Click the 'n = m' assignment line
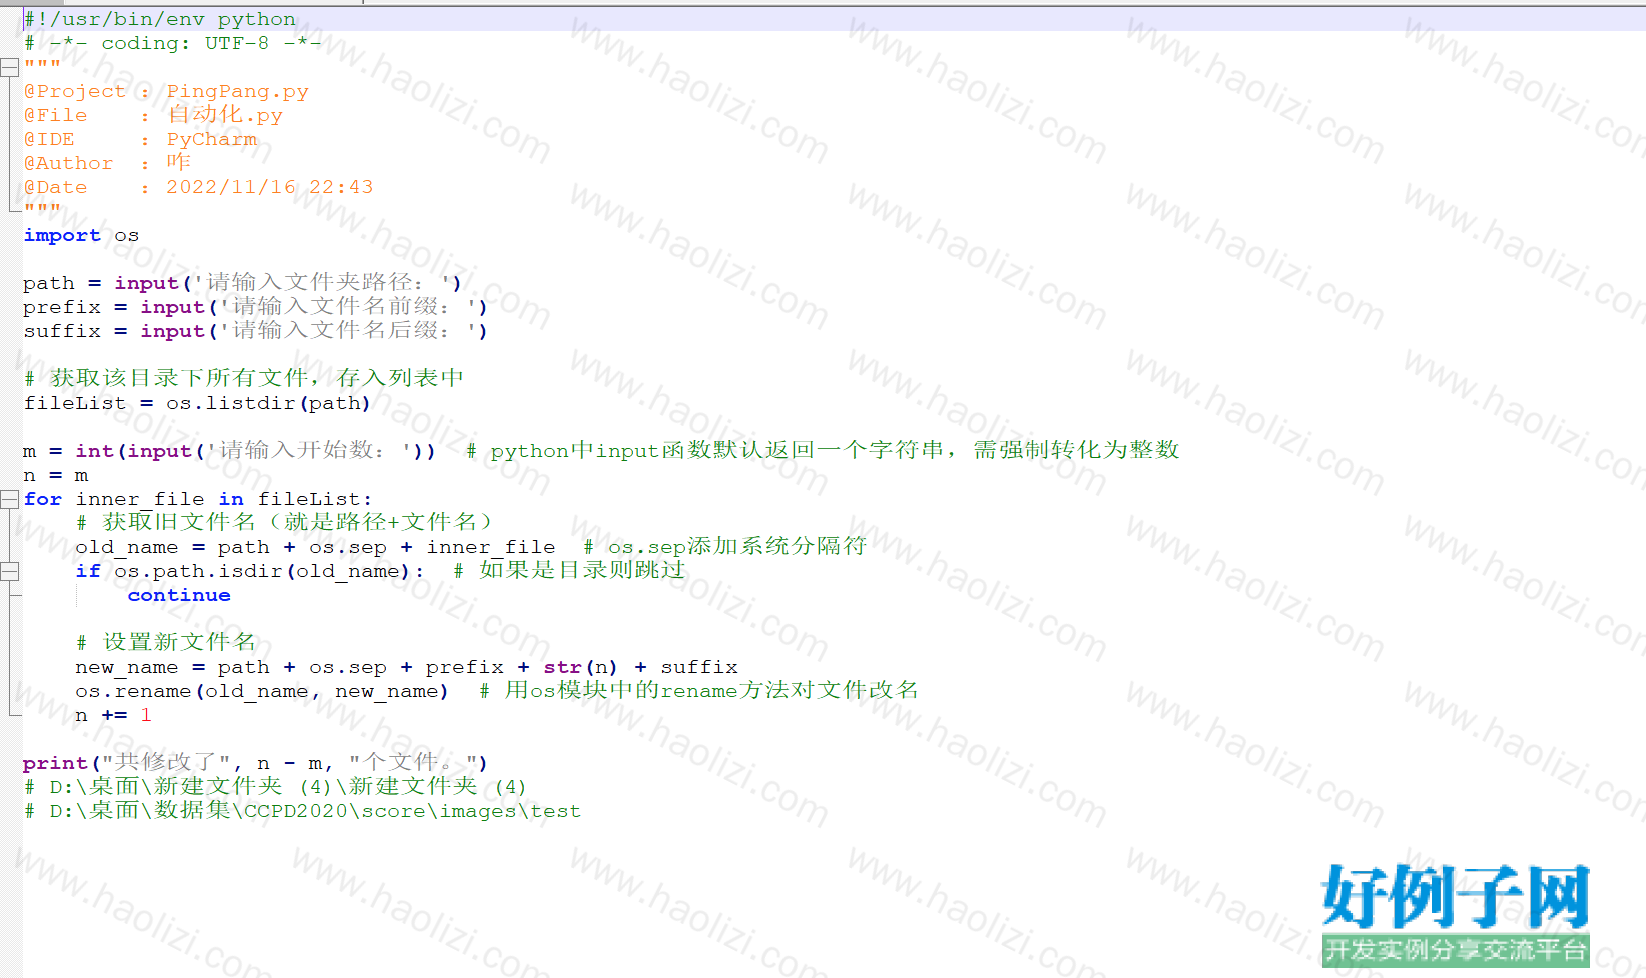The height and width of the screenshot is (978, 1646). click(x=56, y=475)
